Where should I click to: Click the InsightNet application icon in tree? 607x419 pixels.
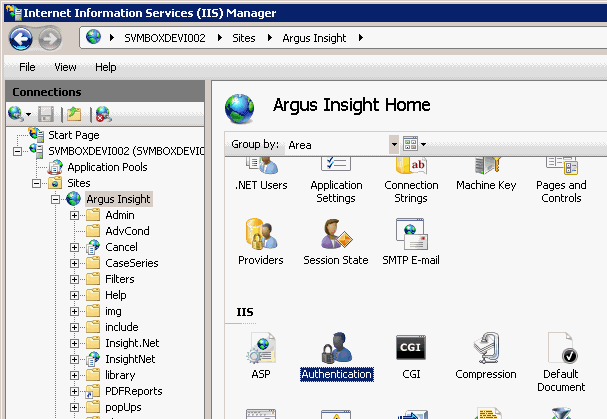[x=93, y=359]
